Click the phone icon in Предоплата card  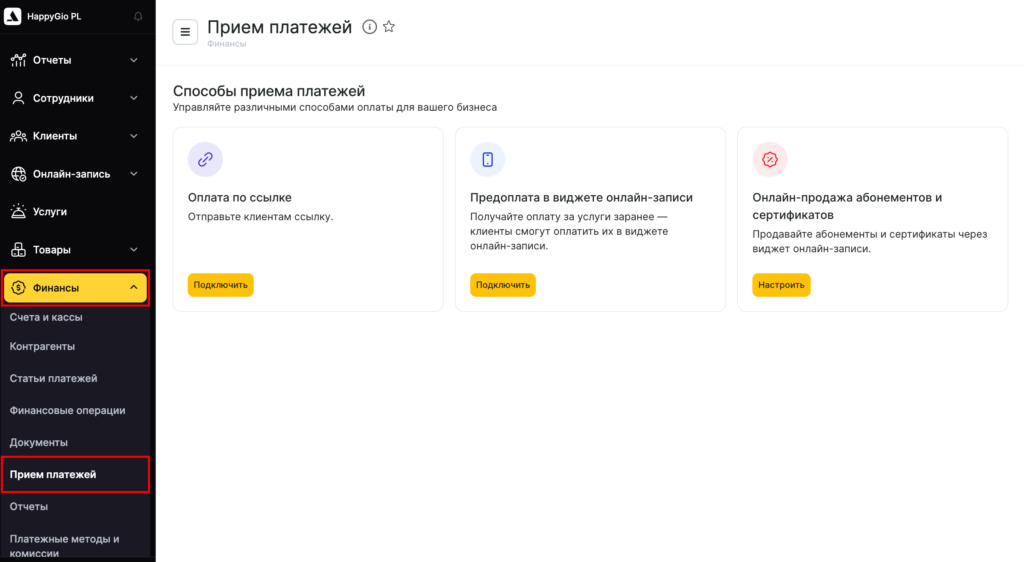click(x=488, y=159)
